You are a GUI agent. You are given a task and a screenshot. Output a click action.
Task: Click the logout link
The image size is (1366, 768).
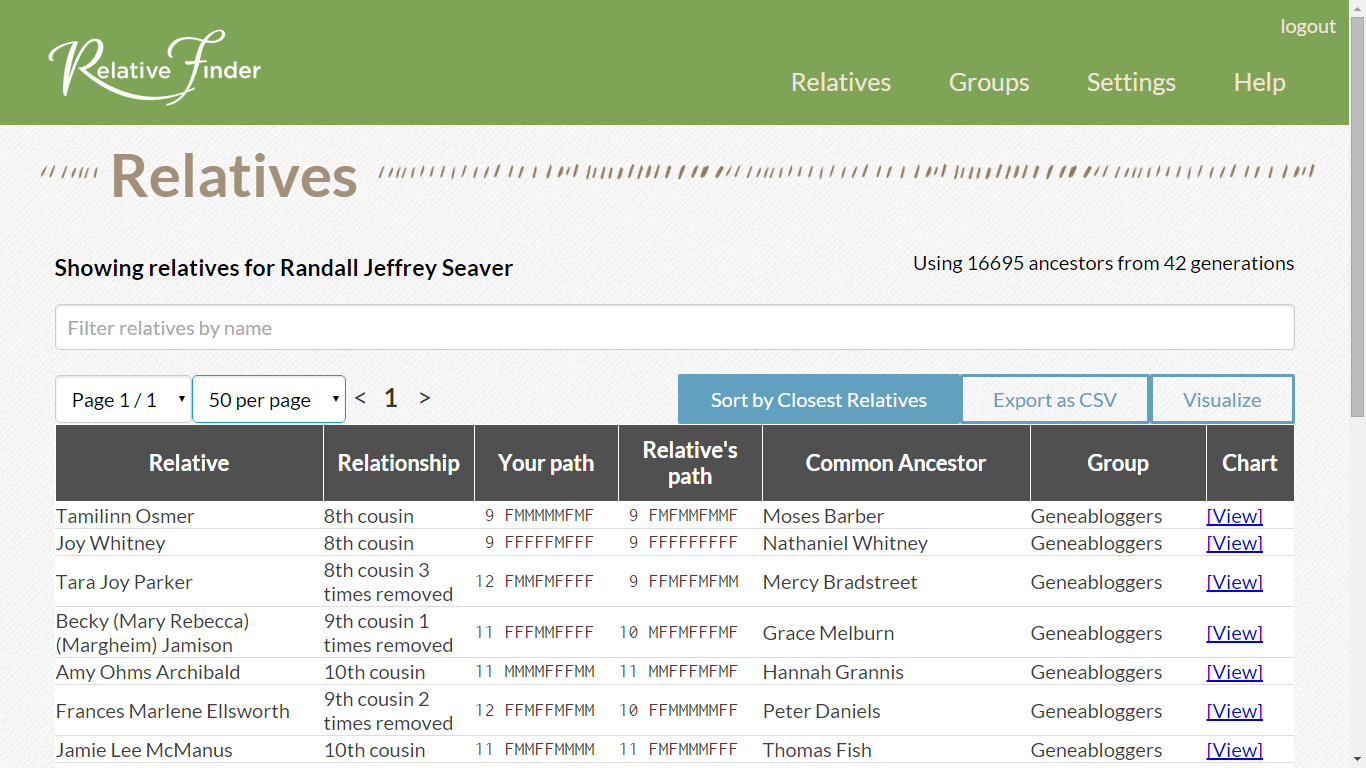pyautogui.click(x=1307, y=26)
